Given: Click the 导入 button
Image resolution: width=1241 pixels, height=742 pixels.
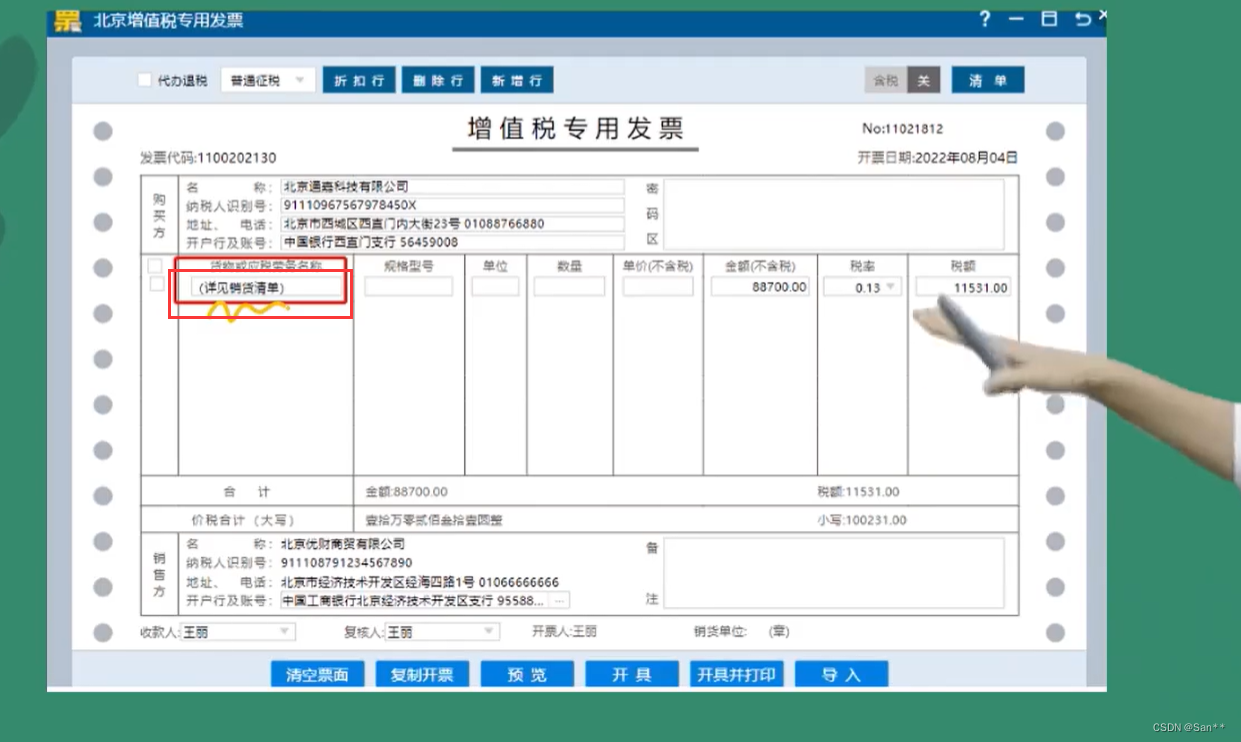Looking at the screenshot, I should (x=841, y=675).
